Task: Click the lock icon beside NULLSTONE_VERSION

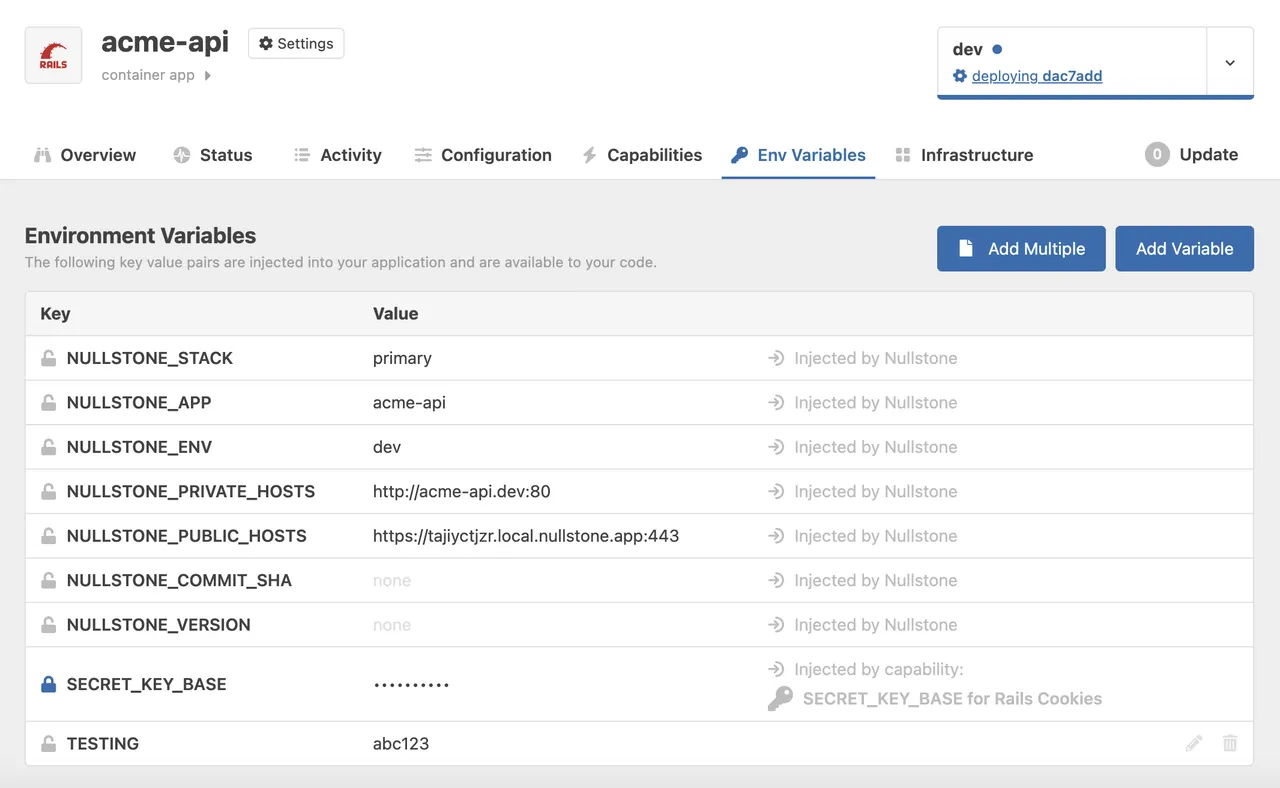Action: coord(48,625)
